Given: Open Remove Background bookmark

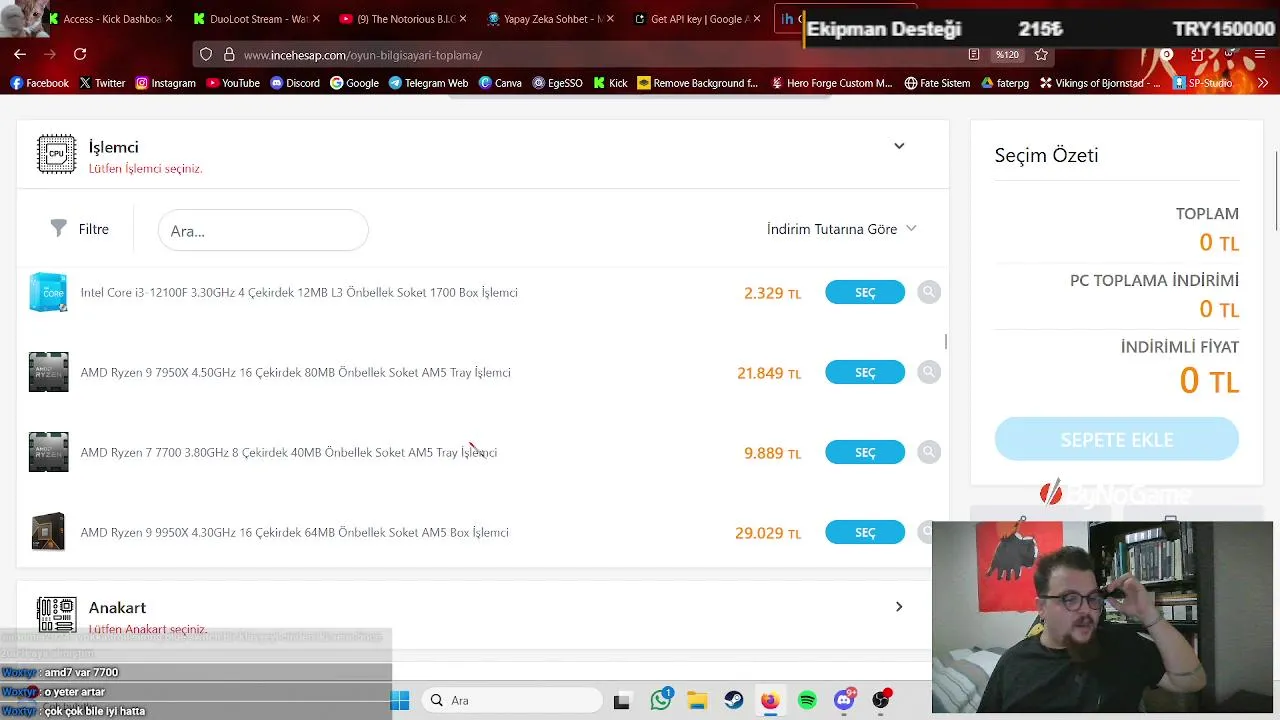Looking at the screenshot, I should pos(698,83).
